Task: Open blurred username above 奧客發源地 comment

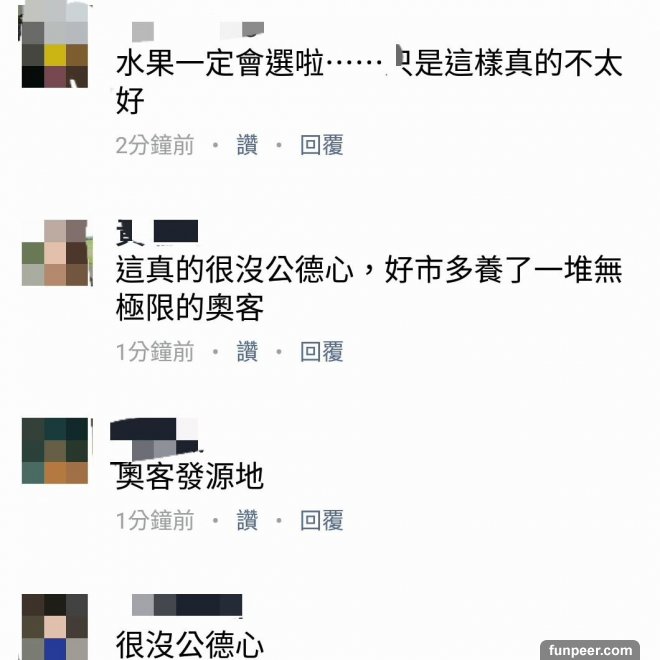Action: pos(154,439)
